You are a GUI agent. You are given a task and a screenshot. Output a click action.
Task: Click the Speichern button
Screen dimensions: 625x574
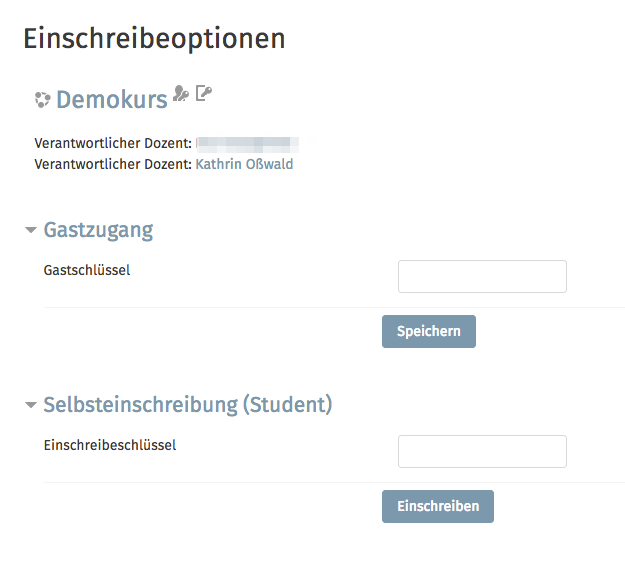429,331
